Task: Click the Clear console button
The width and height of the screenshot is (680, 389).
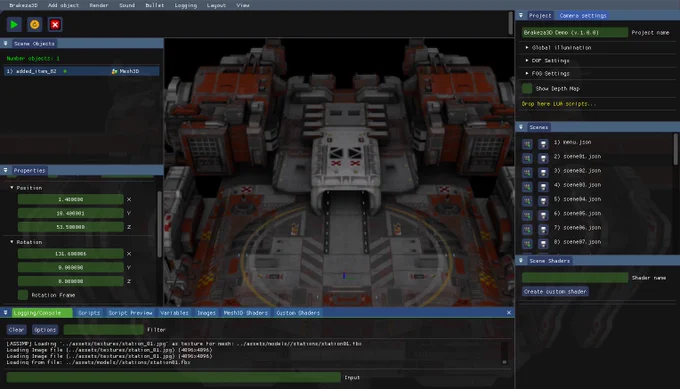Action: click(16, 330)
